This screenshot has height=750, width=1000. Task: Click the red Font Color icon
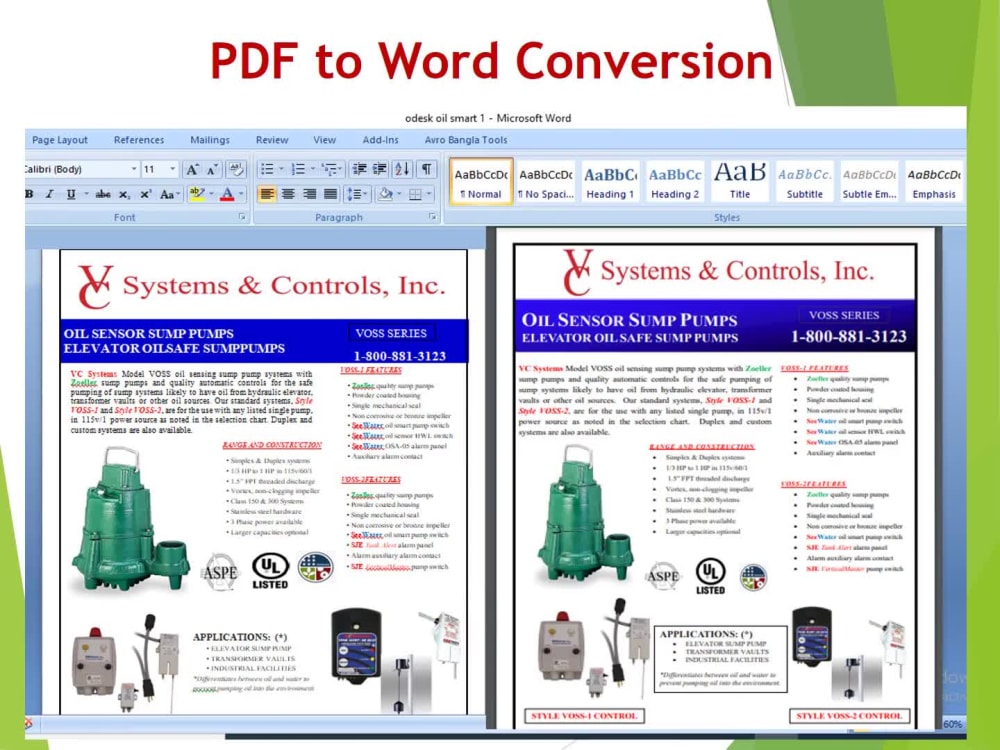[x=227, y=194]
